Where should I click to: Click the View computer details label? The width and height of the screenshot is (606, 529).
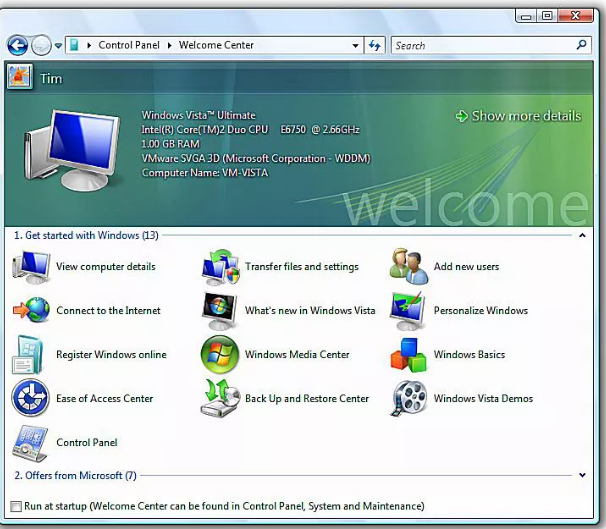(x=106, y=267)
